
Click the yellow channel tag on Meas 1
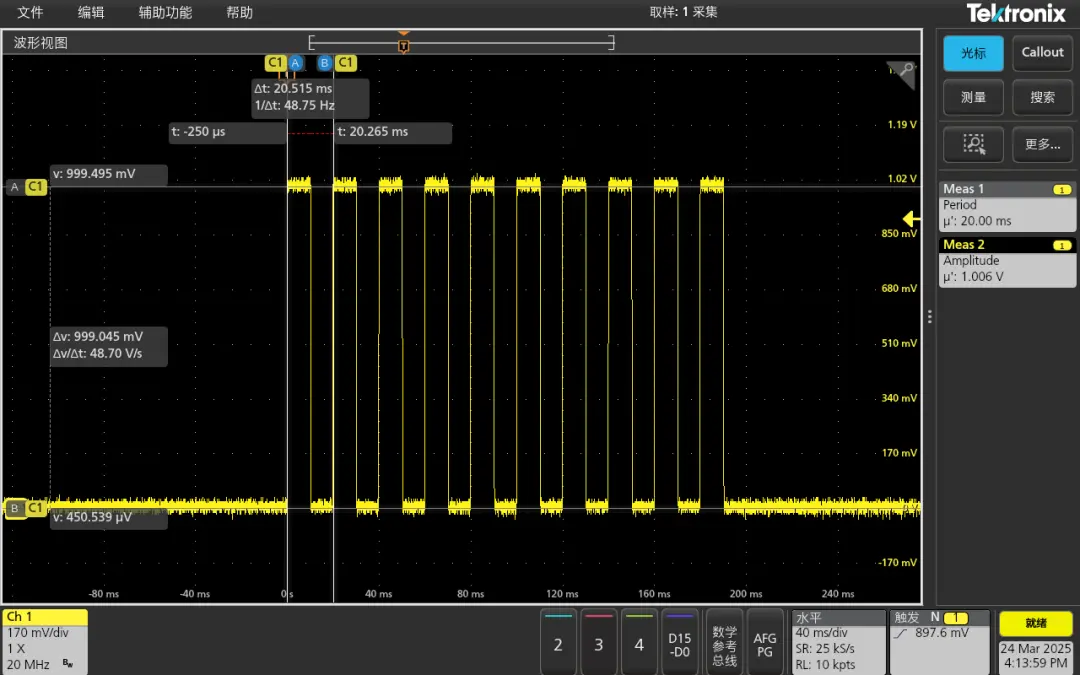(1062, 189)
